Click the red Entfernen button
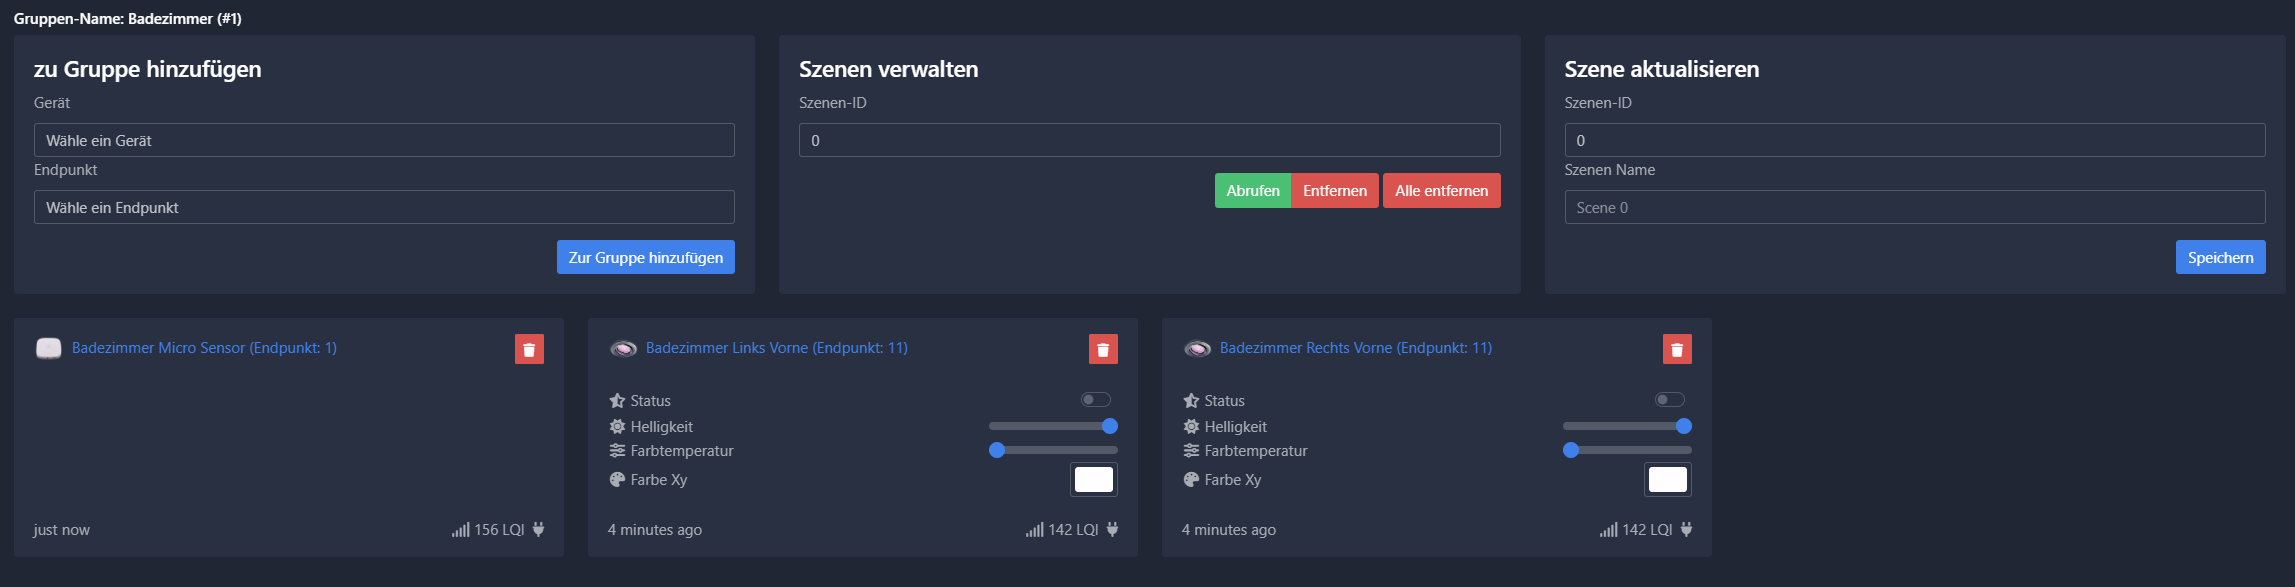 click(x=1334, y=190)
